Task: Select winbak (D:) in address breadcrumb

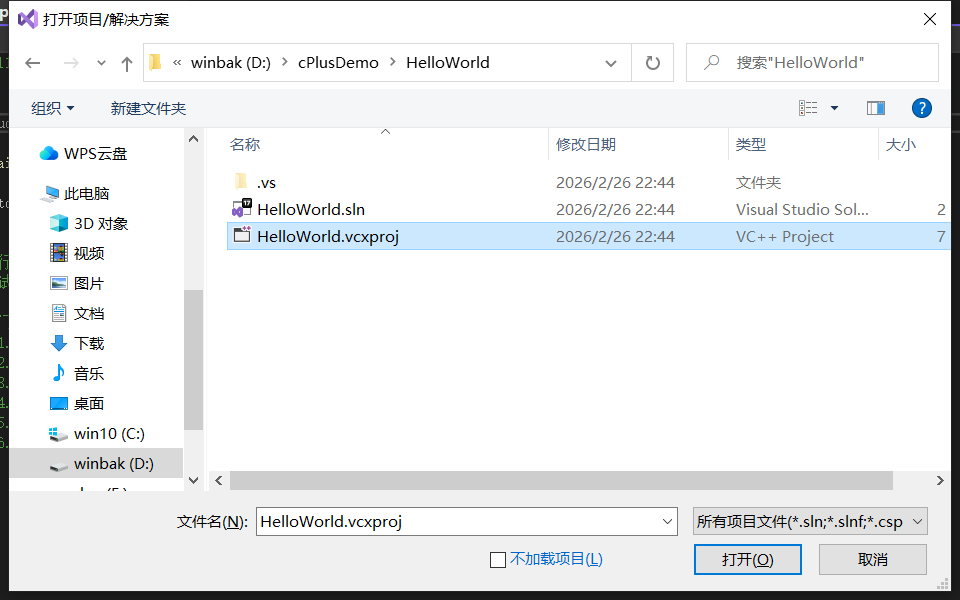Action: pos(231,62)
